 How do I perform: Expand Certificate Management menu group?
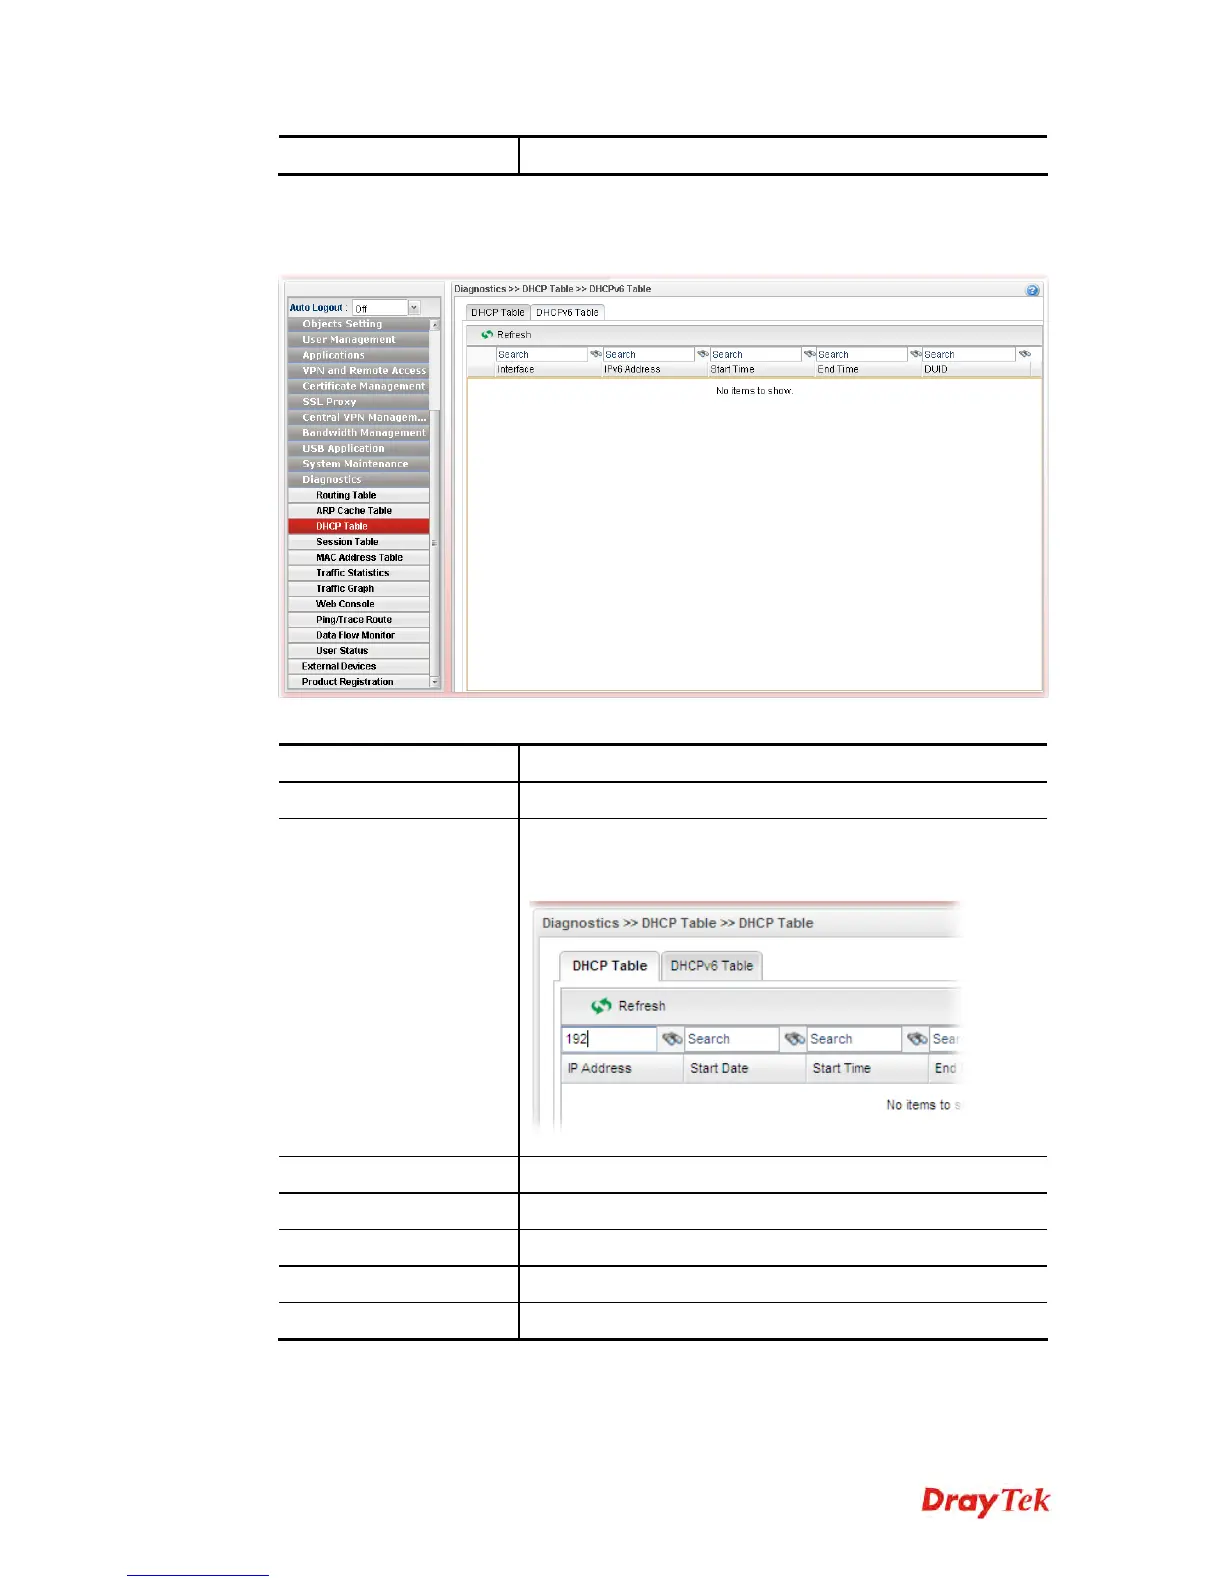358,386
